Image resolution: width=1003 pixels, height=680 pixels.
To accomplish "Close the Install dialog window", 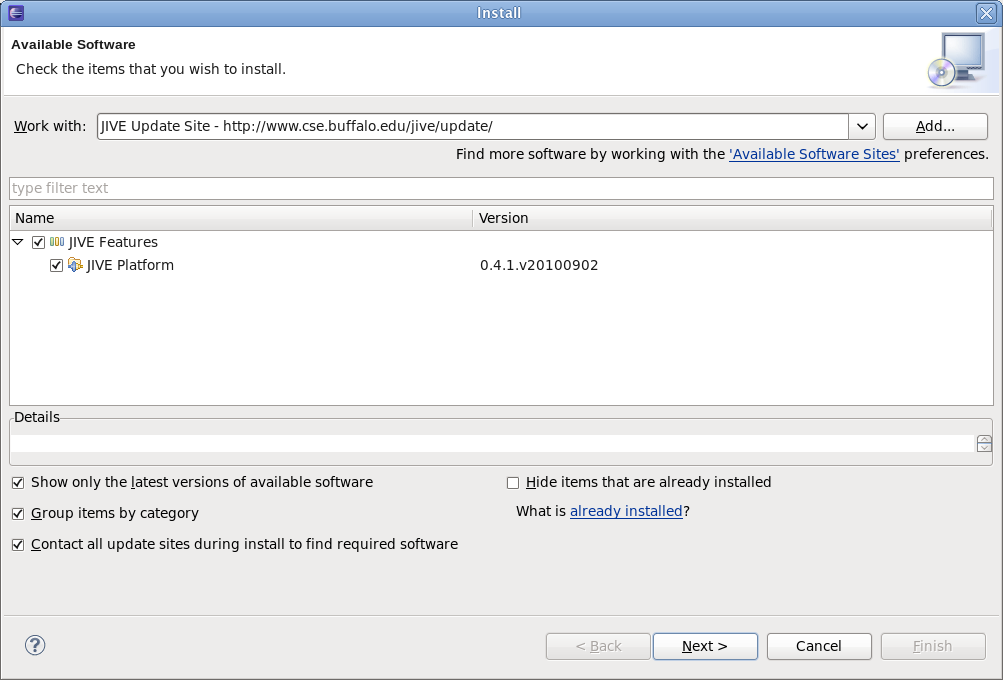I will [985, 13].
